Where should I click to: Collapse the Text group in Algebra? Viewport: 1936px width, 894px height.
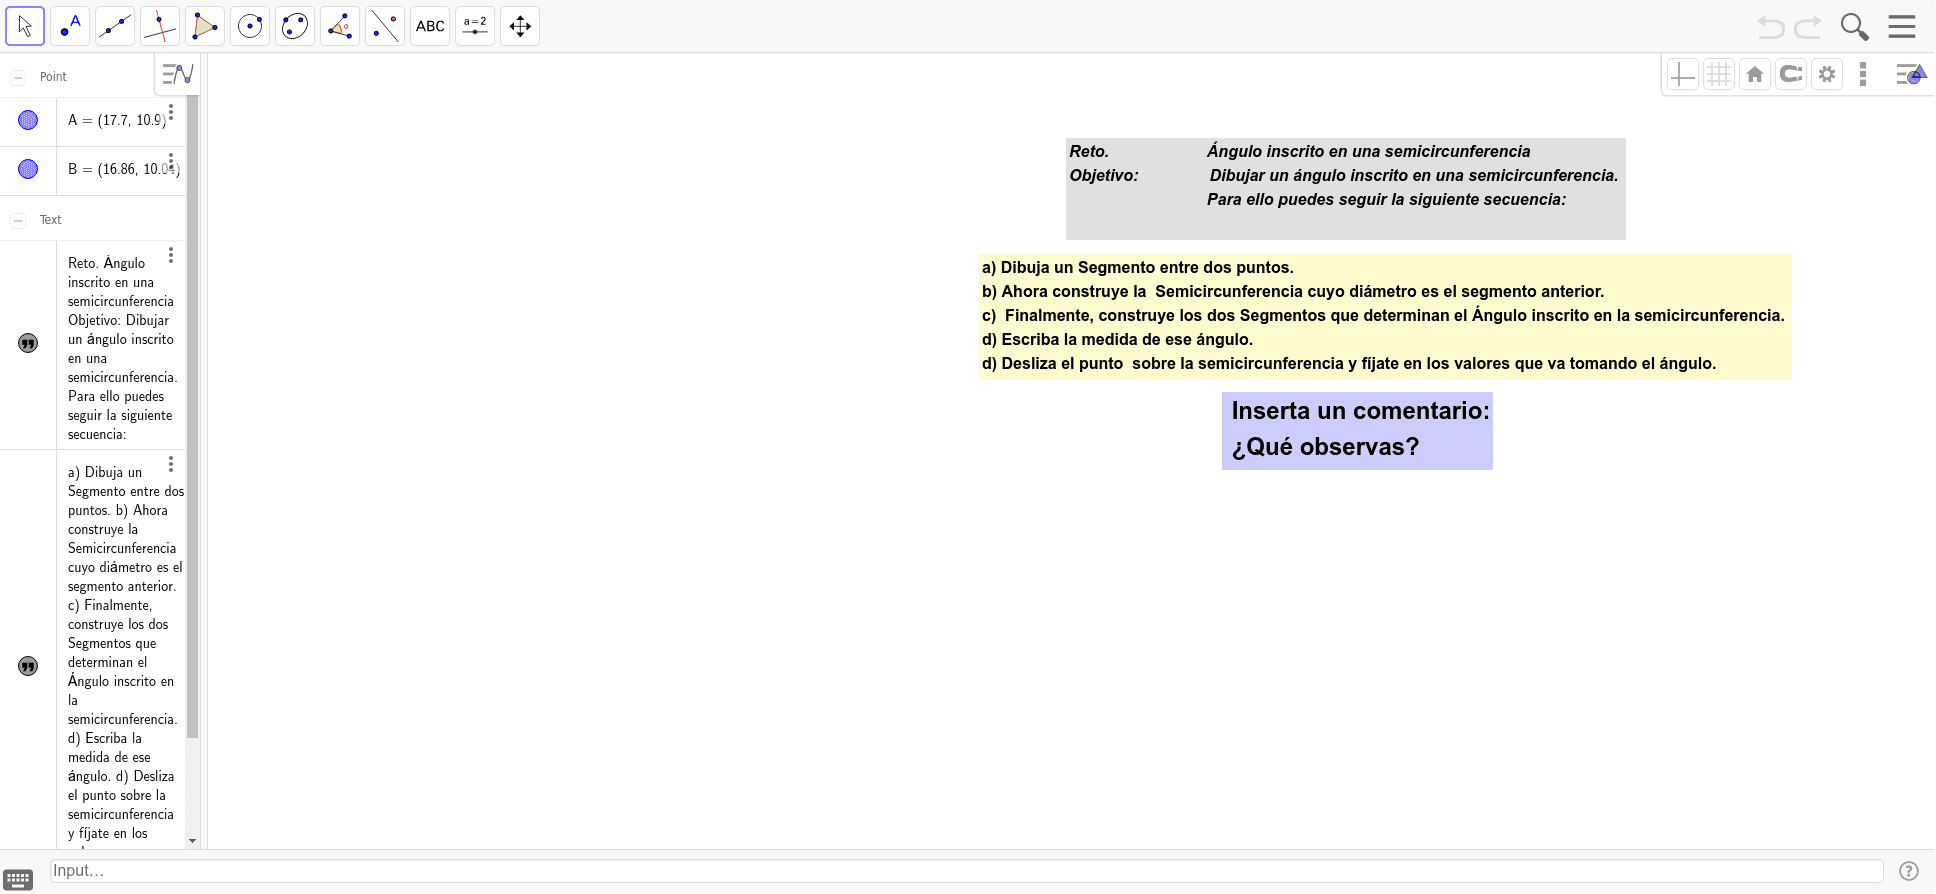pos(18,220)
